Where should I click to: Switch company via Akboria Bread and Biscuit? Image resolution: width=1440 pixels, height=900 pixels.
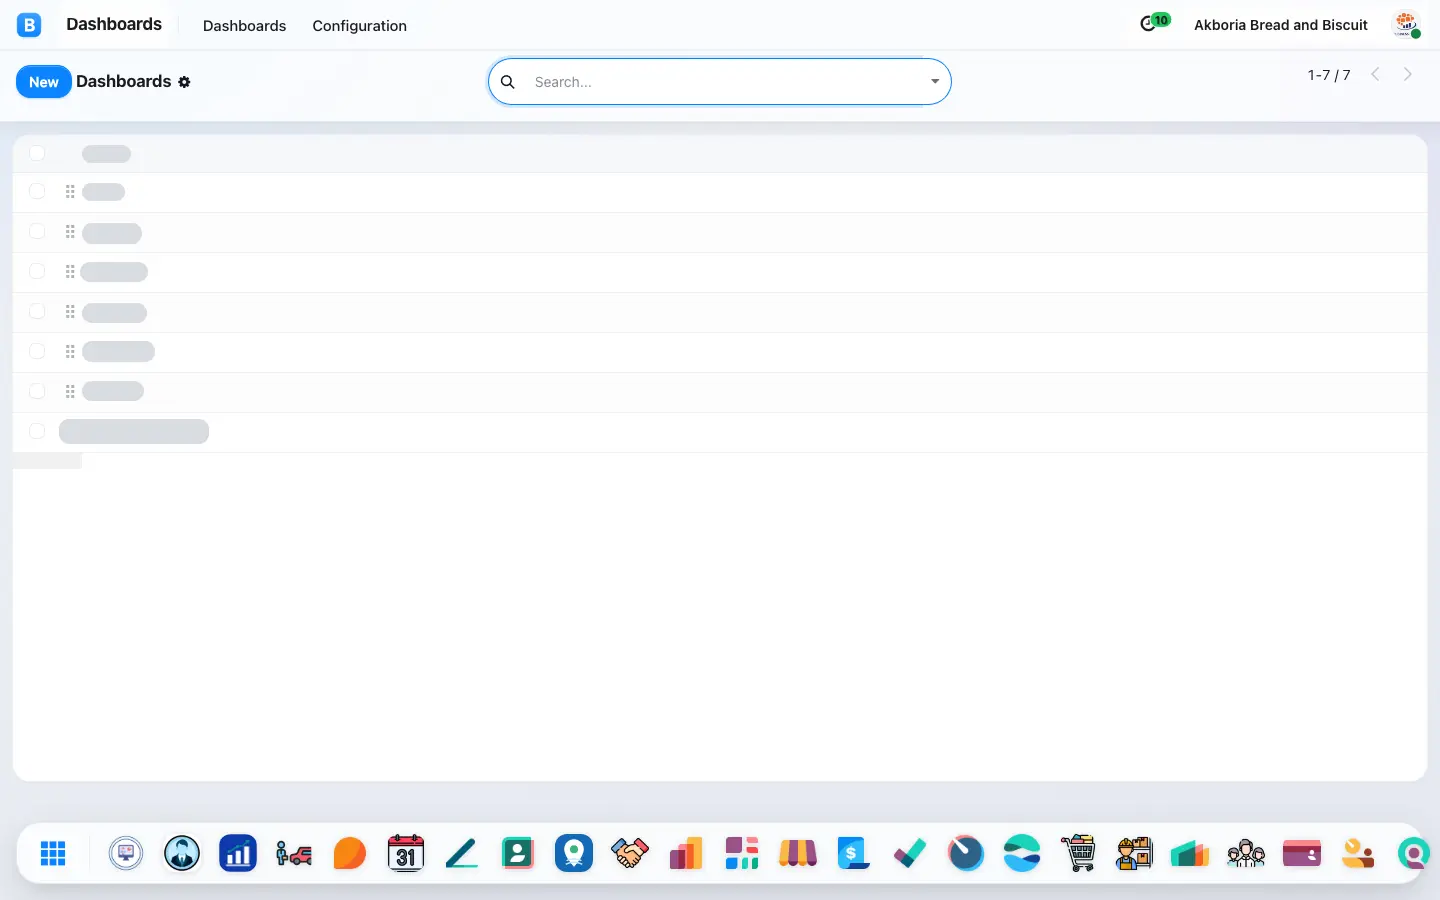point(1281,25)
